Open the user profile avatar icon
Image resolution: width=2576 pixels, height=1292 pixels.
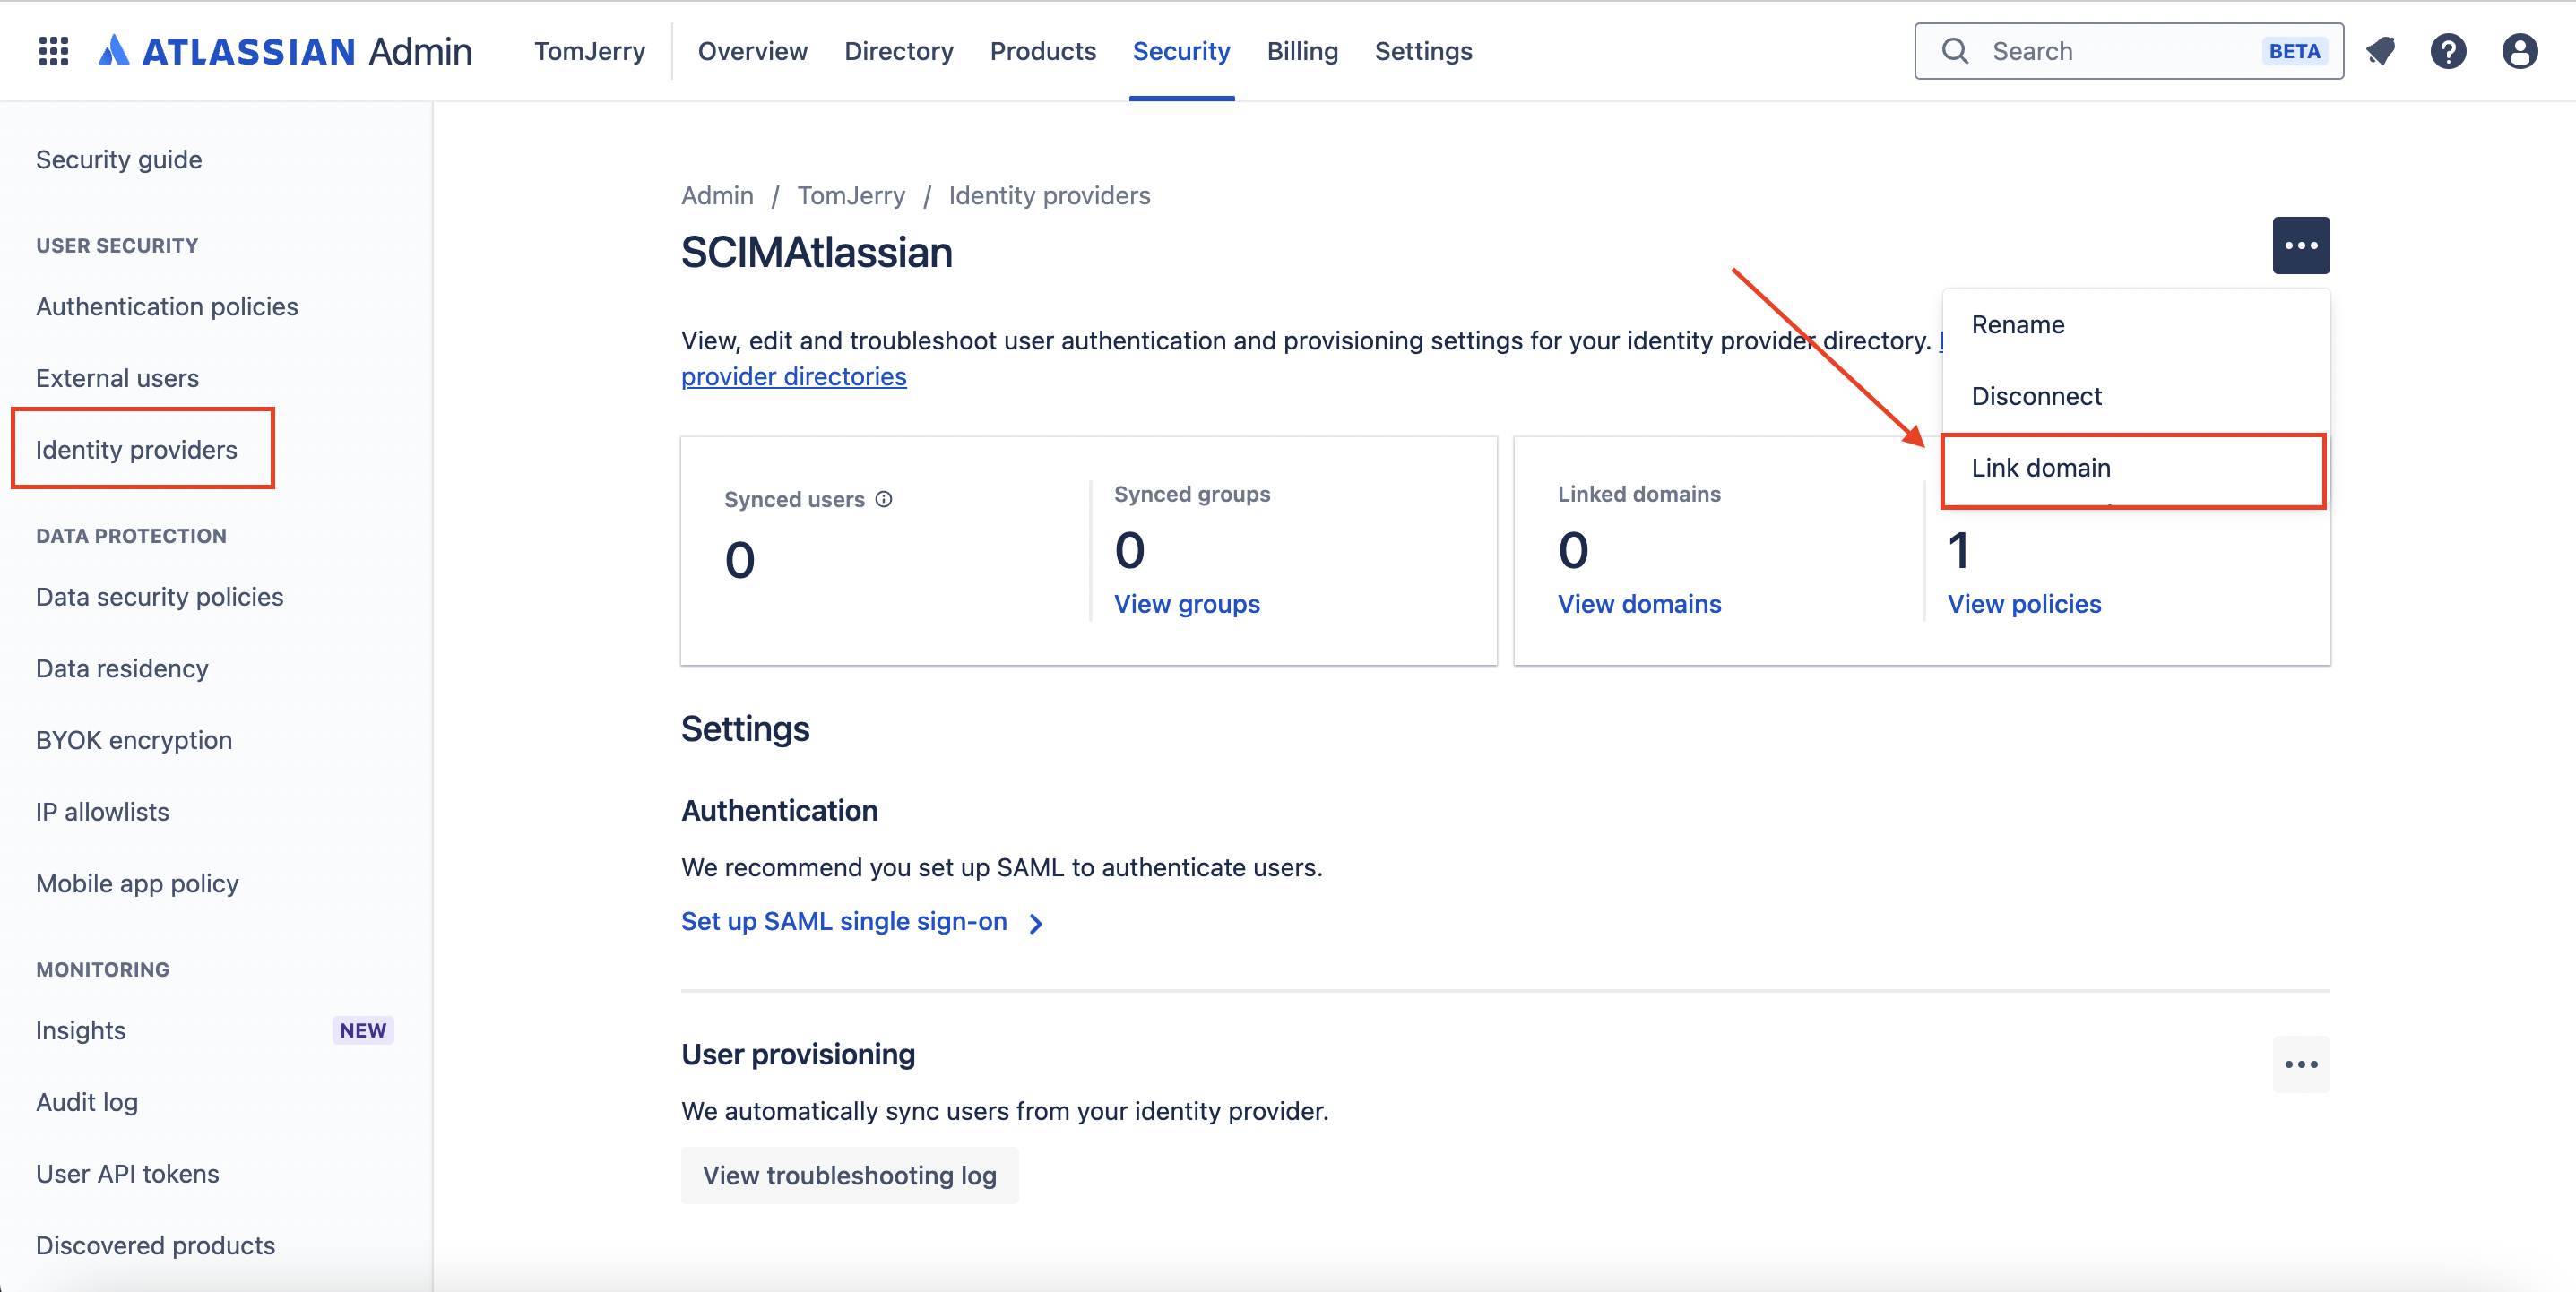pos(2519,51)
